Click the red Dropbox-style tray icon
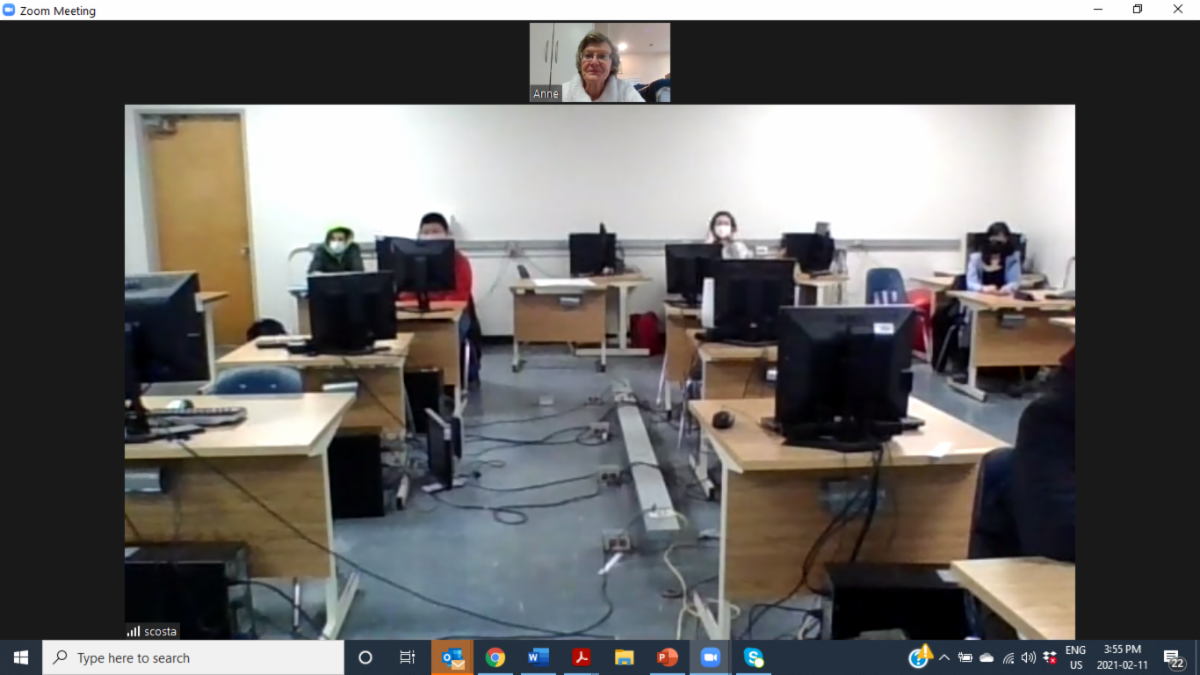The image size is (1200, 675). [1050, 657]
